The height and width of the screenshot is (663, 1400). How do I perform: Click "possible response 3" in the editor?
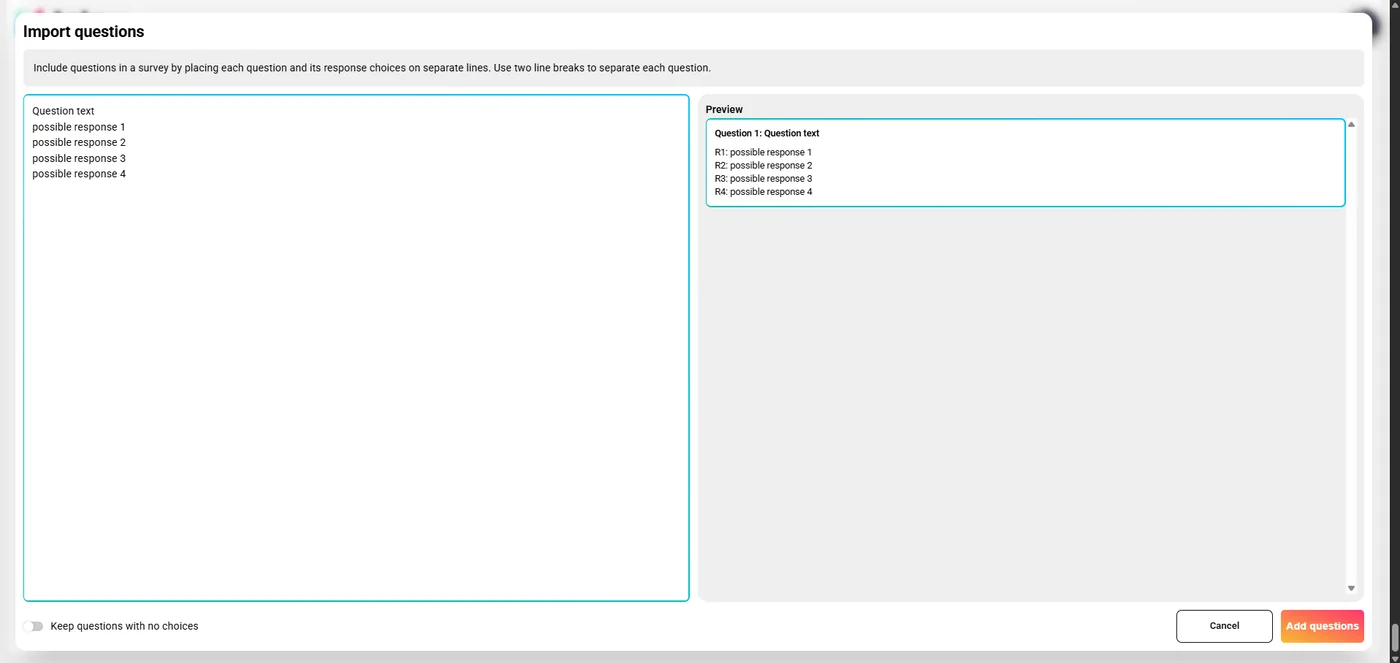(x=78, y=158)
